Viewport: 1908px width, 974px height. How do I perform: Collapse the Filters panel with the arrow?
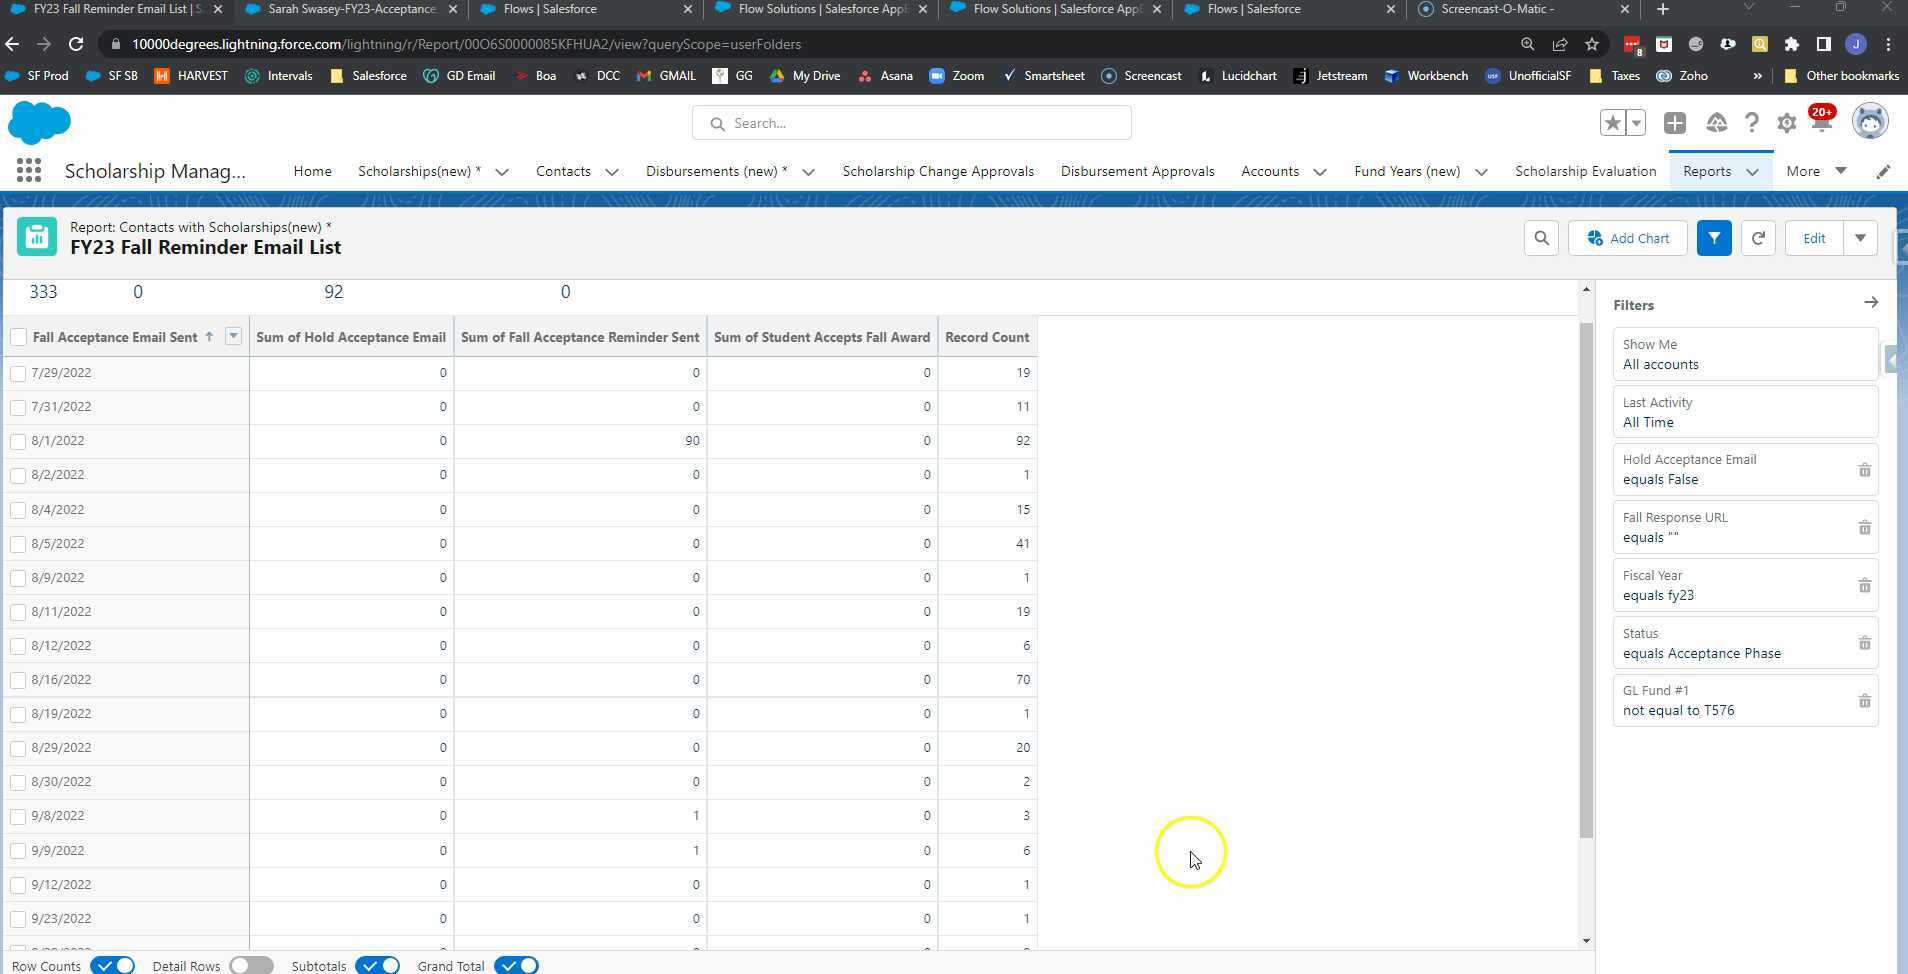(1870, 303)
